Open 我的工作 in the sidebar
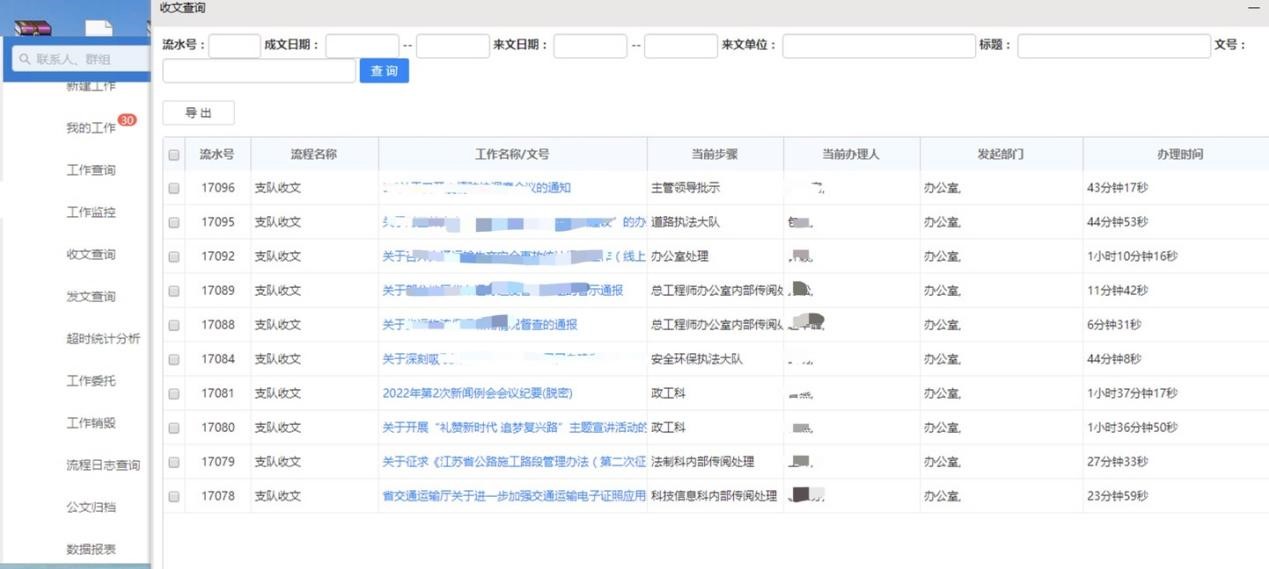Image resolution: width=1269 pixels, height=569 pixels. 91,128
